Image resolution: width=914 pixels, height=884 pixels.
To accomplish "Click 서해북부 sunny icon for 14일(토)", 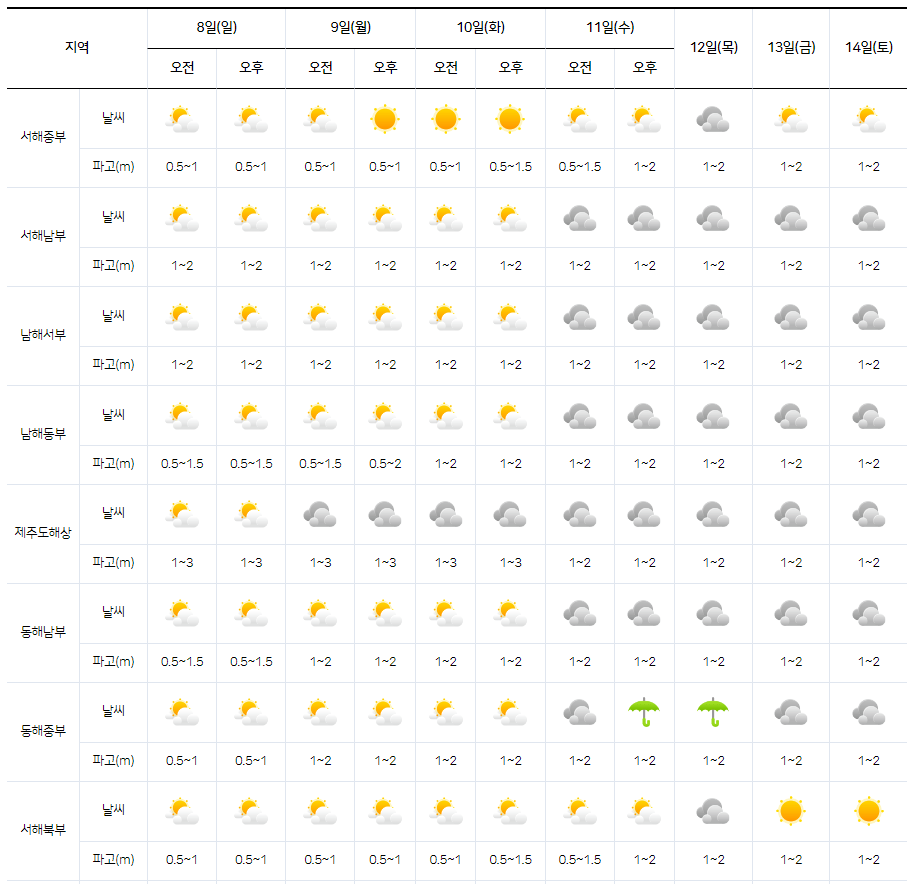I will pos(869,811).
